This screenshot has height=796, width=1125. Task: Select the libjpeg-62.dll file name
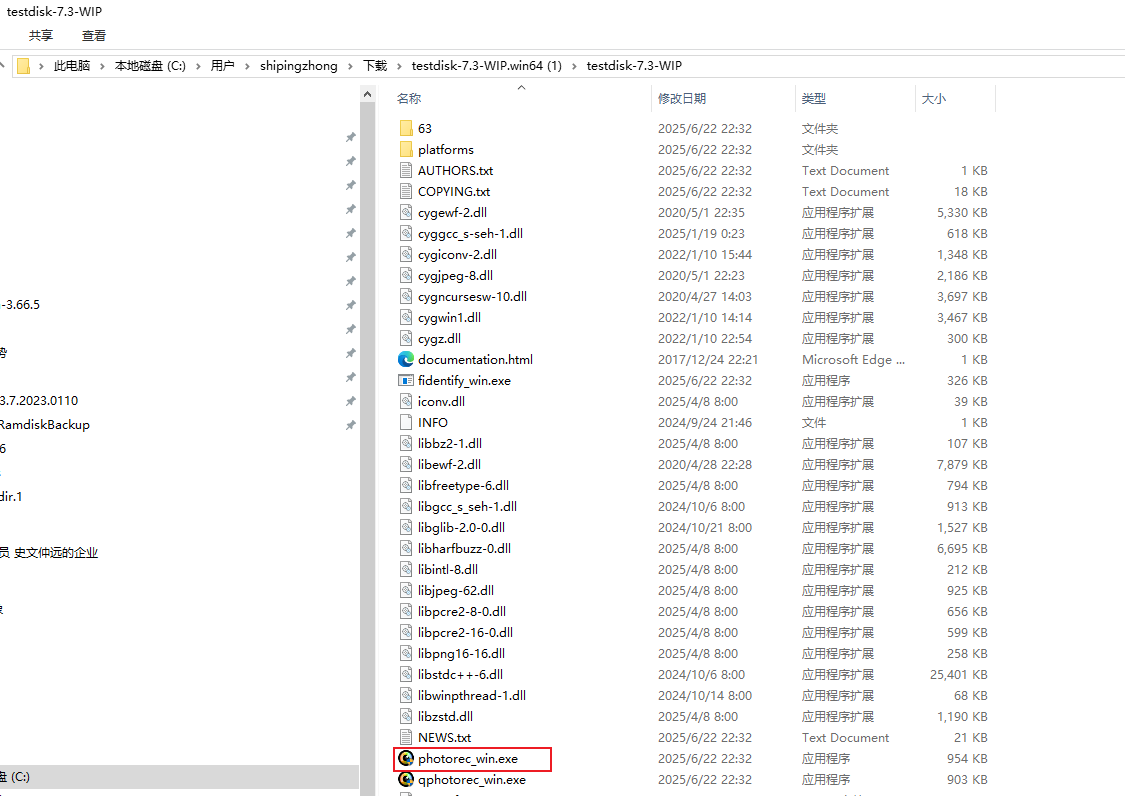pyautogui.click(x=456, y=591)
